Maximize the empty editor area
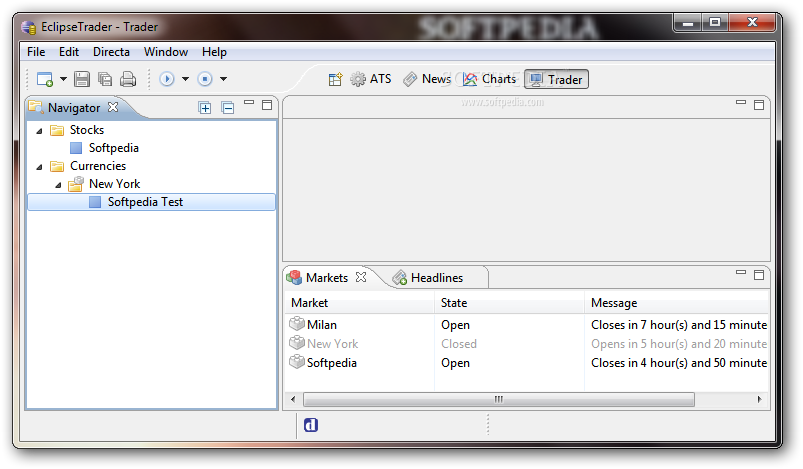Viewport: 803px width, 469px height. point(759,105)
